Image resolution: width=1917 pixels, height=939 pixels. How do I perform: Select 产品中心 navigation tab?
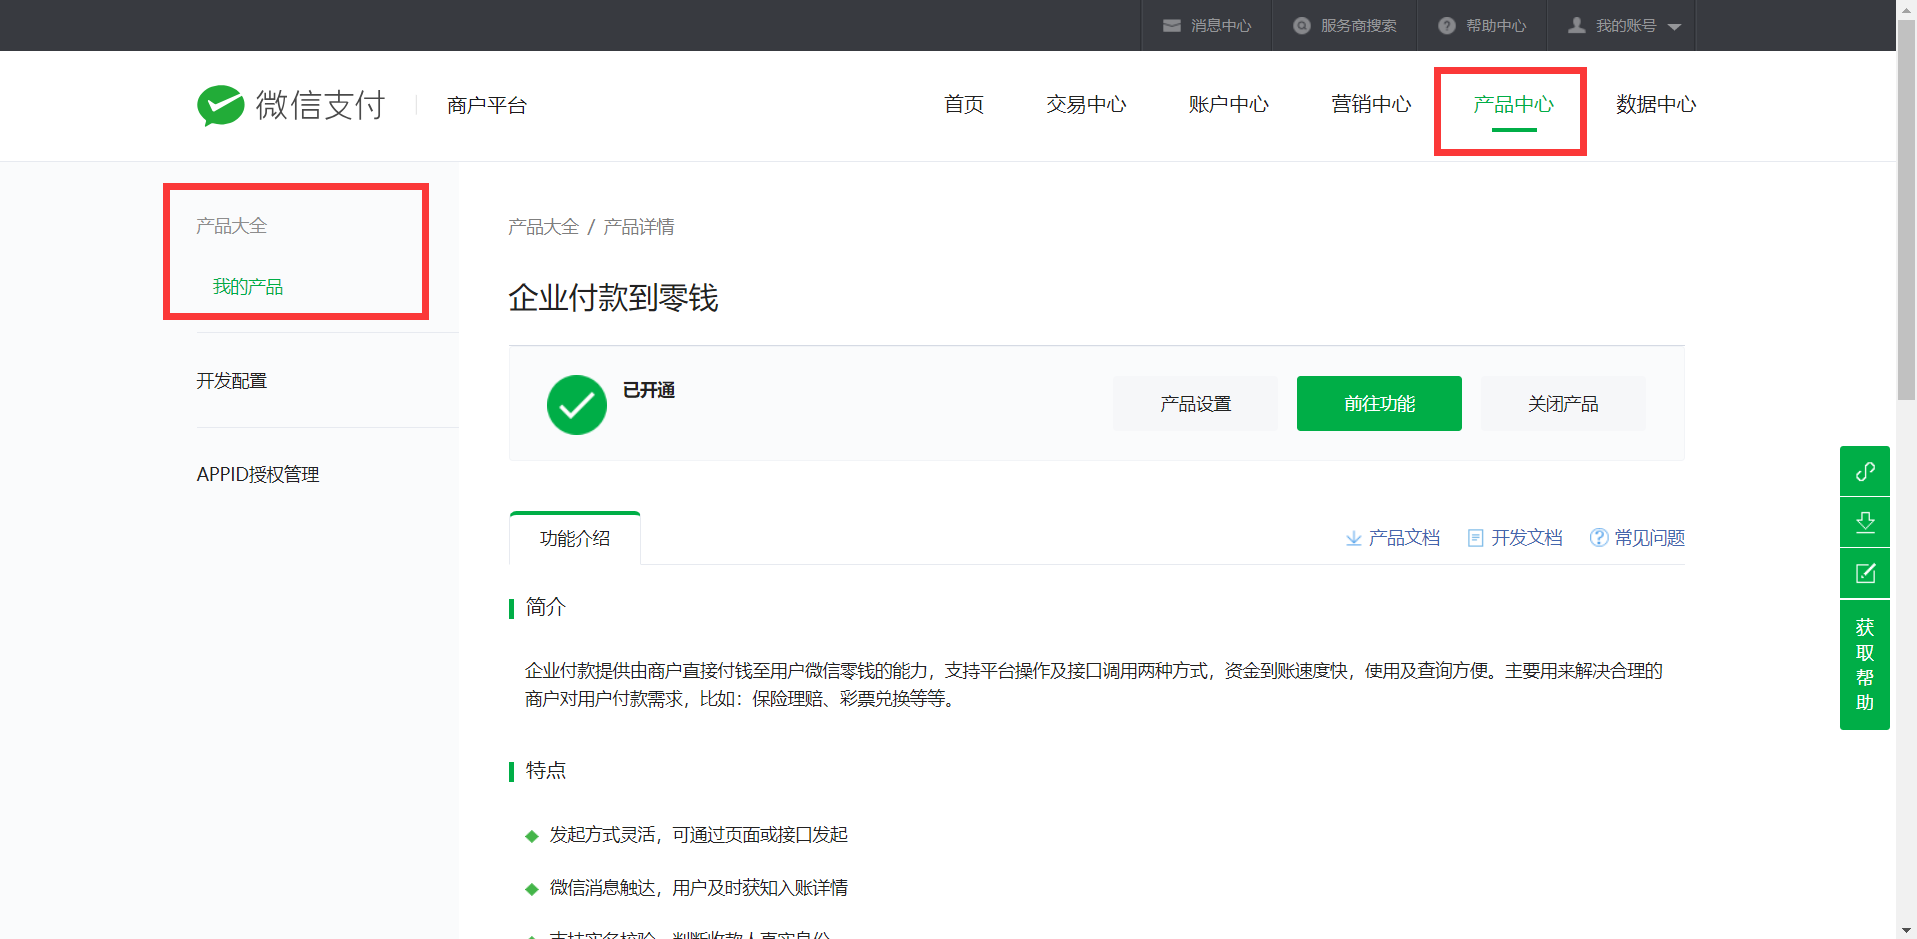[1513, 105]
